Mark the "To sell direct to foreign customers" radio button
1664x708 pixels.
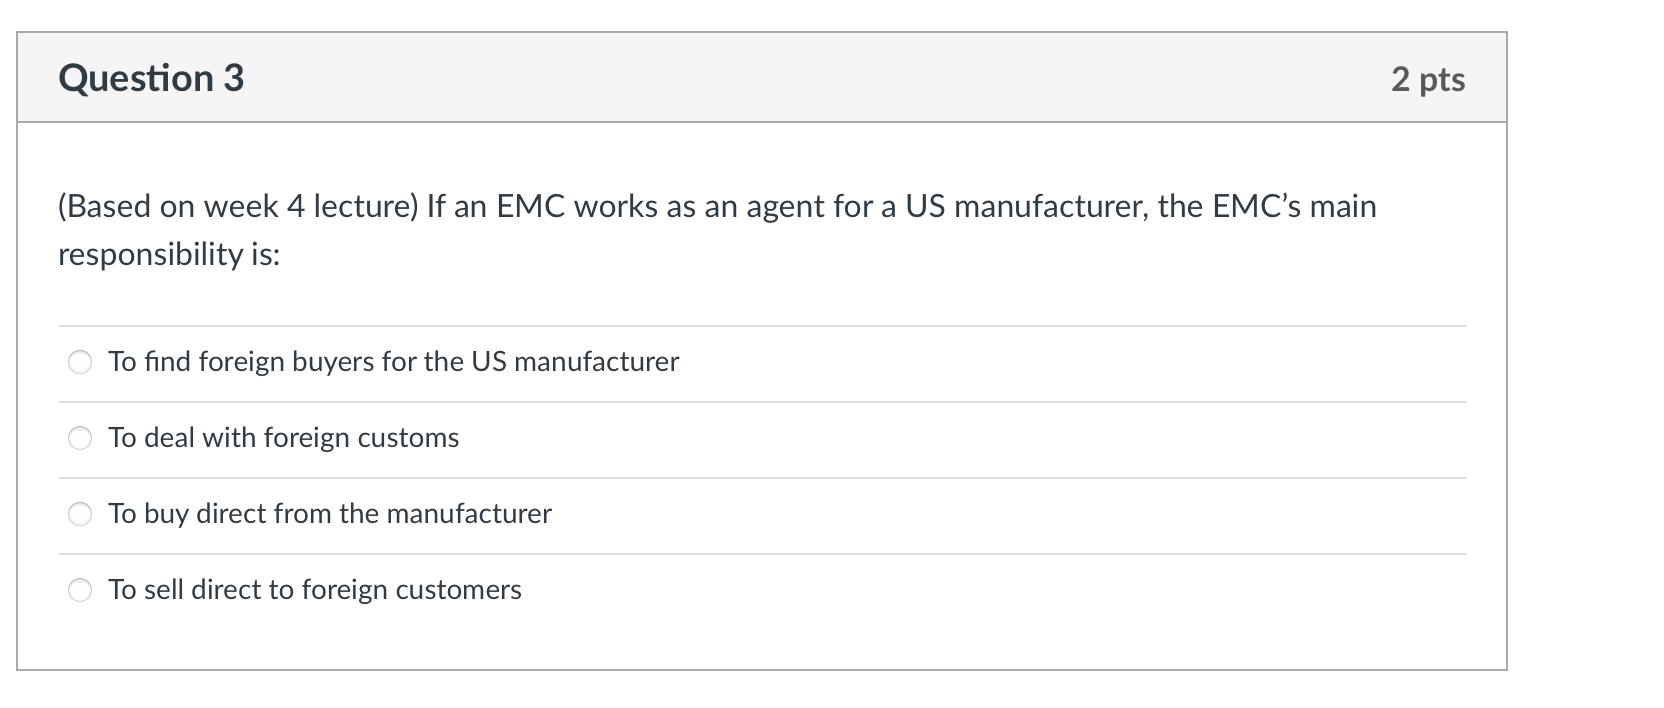(80, 590)
